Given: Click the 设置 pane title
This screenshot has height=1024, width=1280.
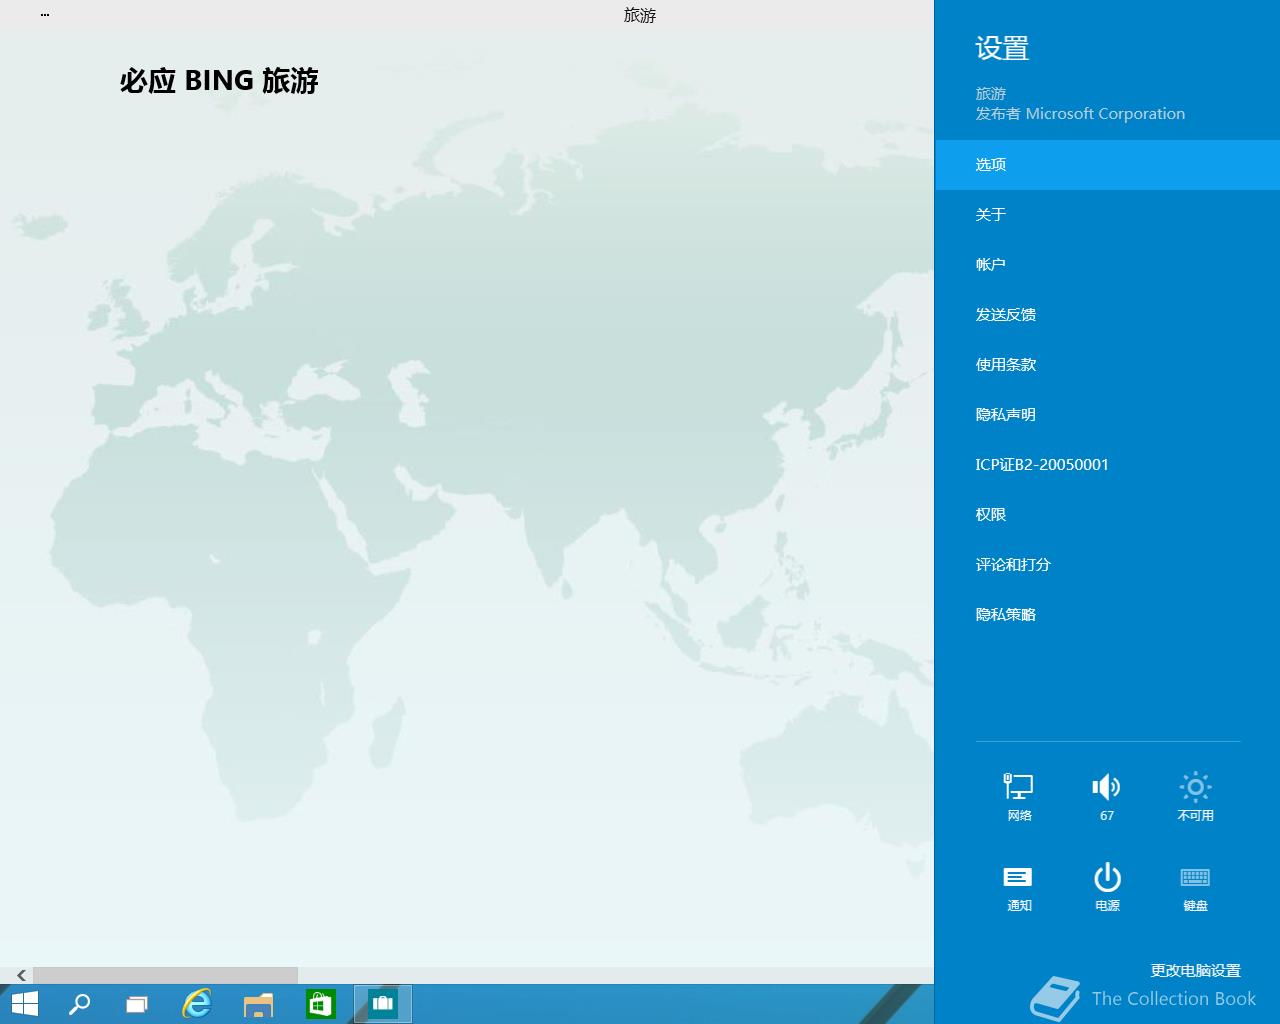Looking at the screenshot, I should click(x=1002, y=48).
